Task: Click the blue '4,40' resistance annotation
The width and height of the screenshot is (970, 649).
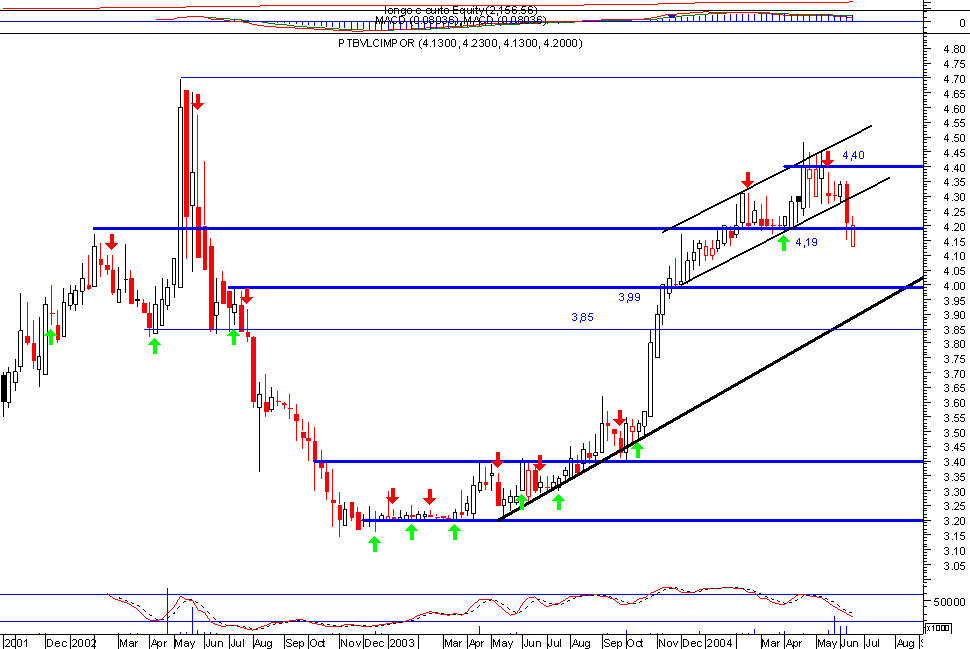Action: [x=853, y=155]
